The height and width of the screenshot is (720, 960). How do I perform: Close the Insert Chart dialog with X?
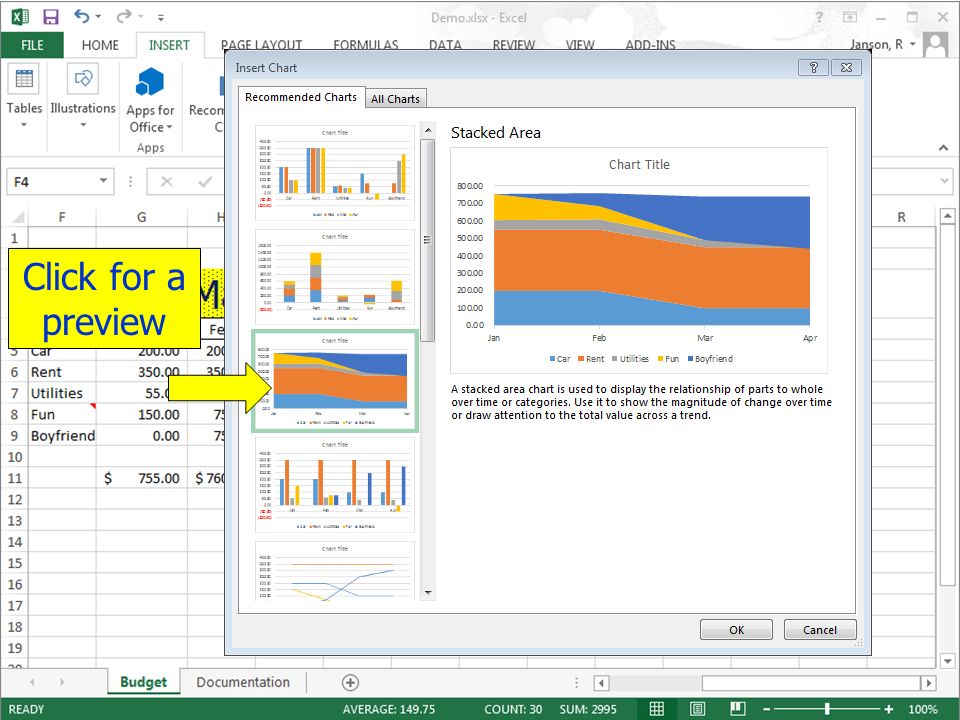846,67
